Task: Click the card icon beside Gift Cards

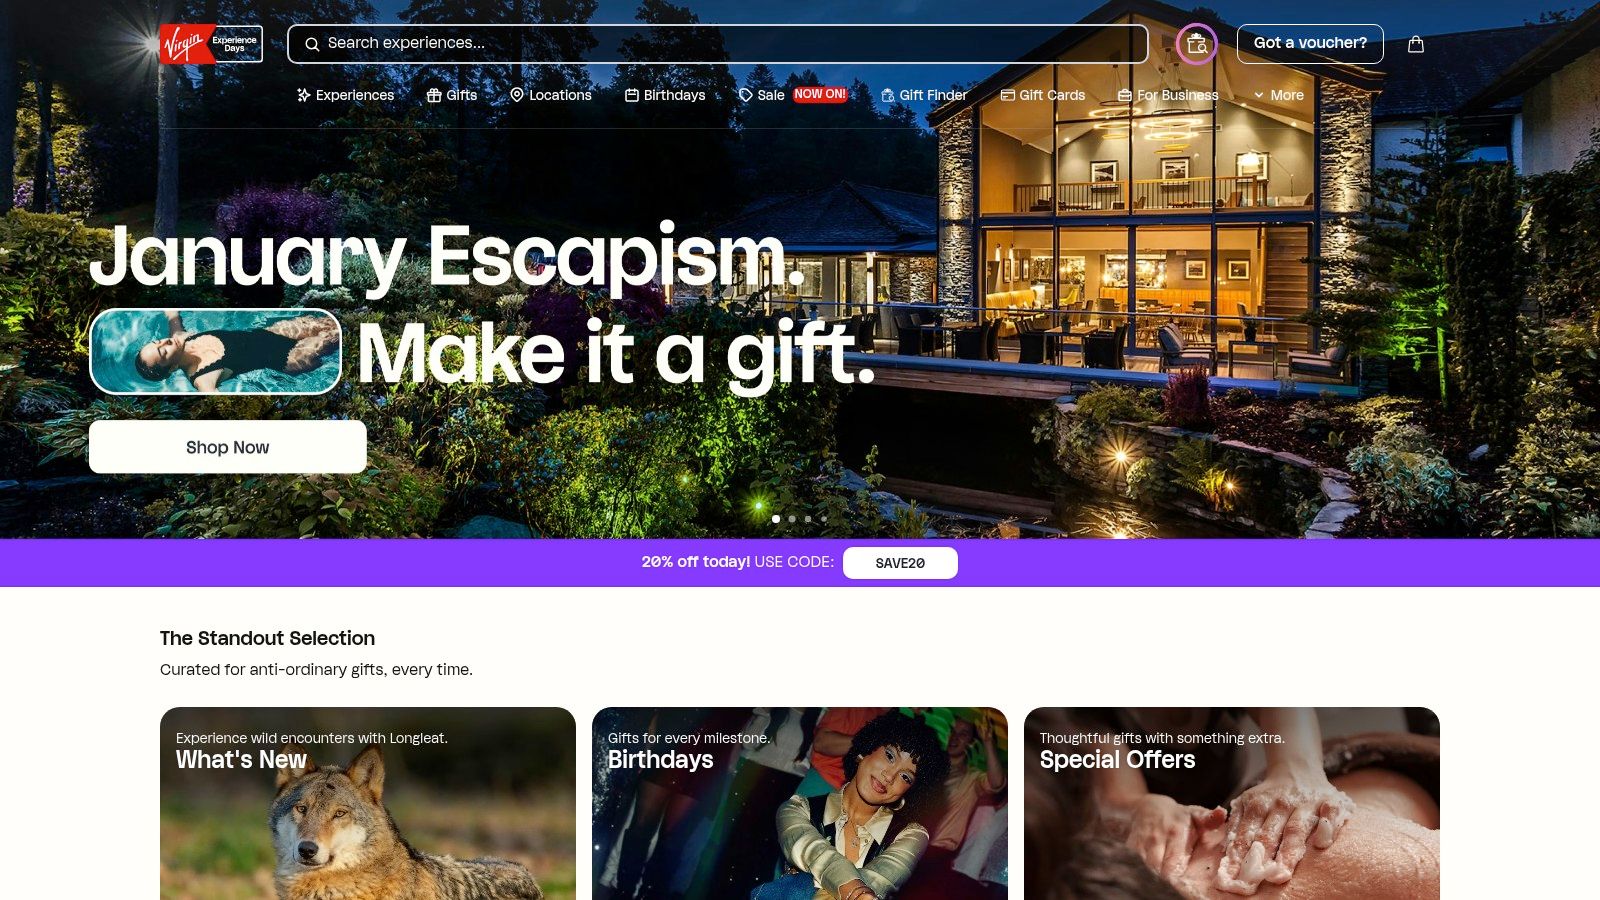Action: click(1008, 95)
